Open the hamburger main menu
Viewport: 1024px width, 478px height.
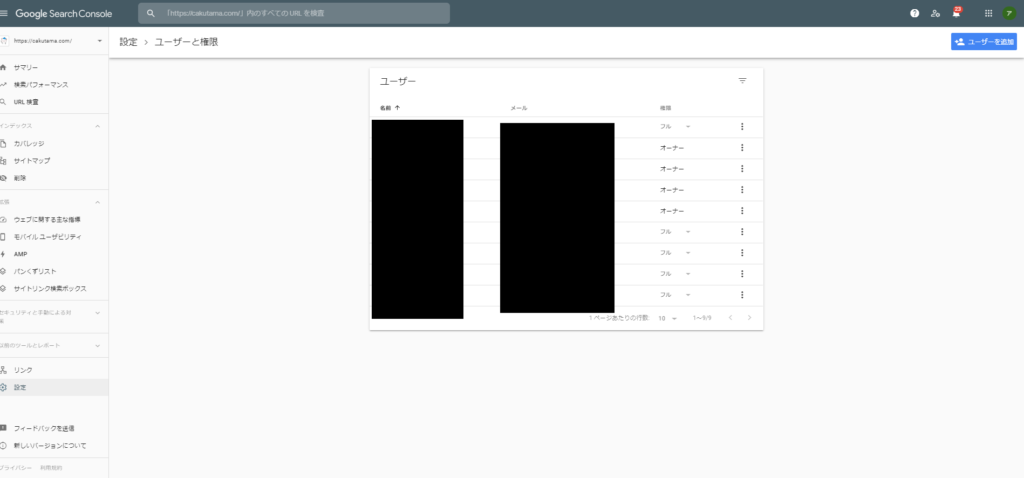click(4, 13)
